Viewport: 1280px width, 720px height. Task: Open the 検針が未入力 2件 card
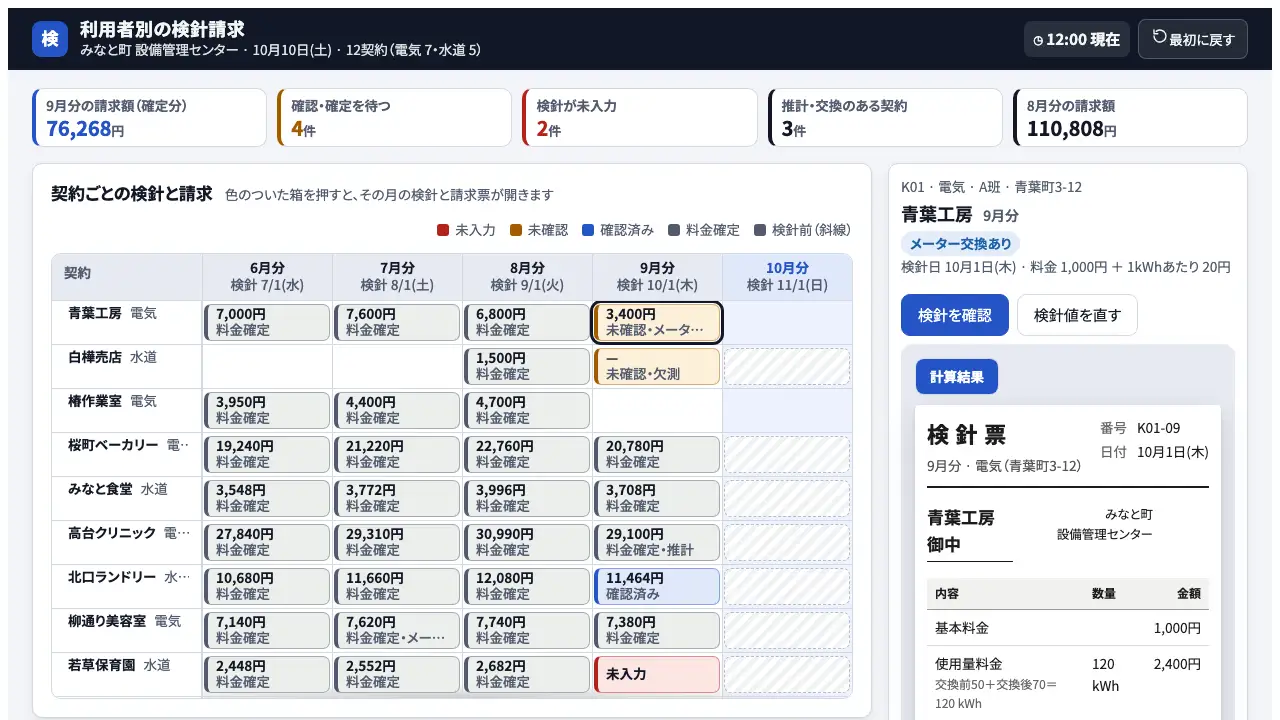point(640,118)
